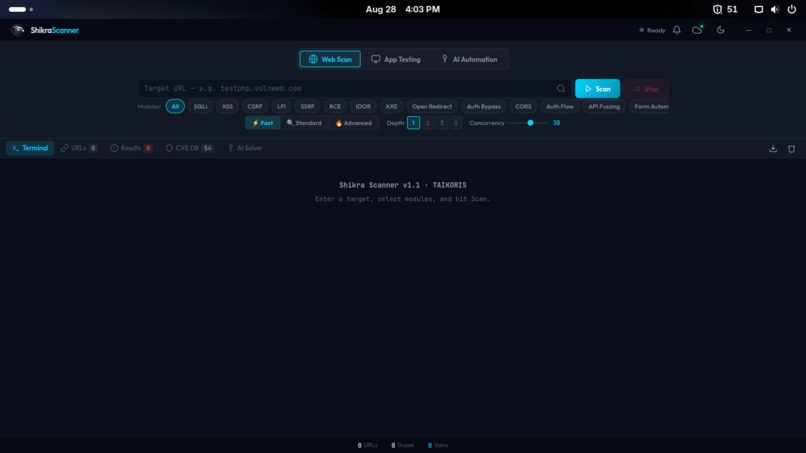Click the ShikraScanner bird logo icon
Image resolution: width=806 pixels, height=453 pixels.
[x=18, y=30]
